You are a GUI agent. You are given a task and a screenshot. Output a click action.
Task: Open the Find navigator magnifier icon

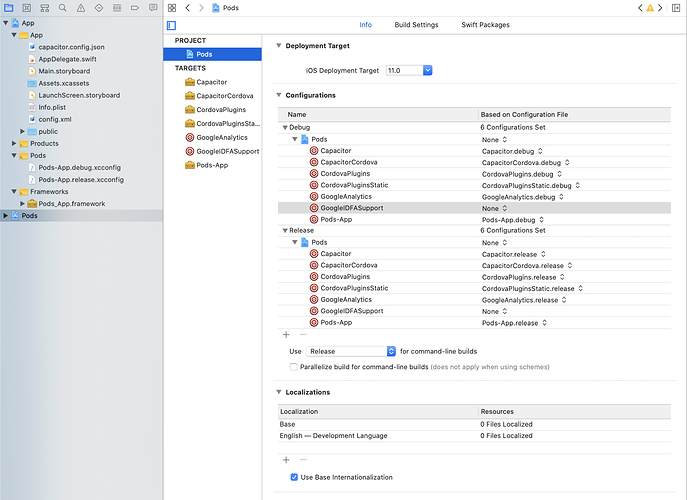pos(63,8)
